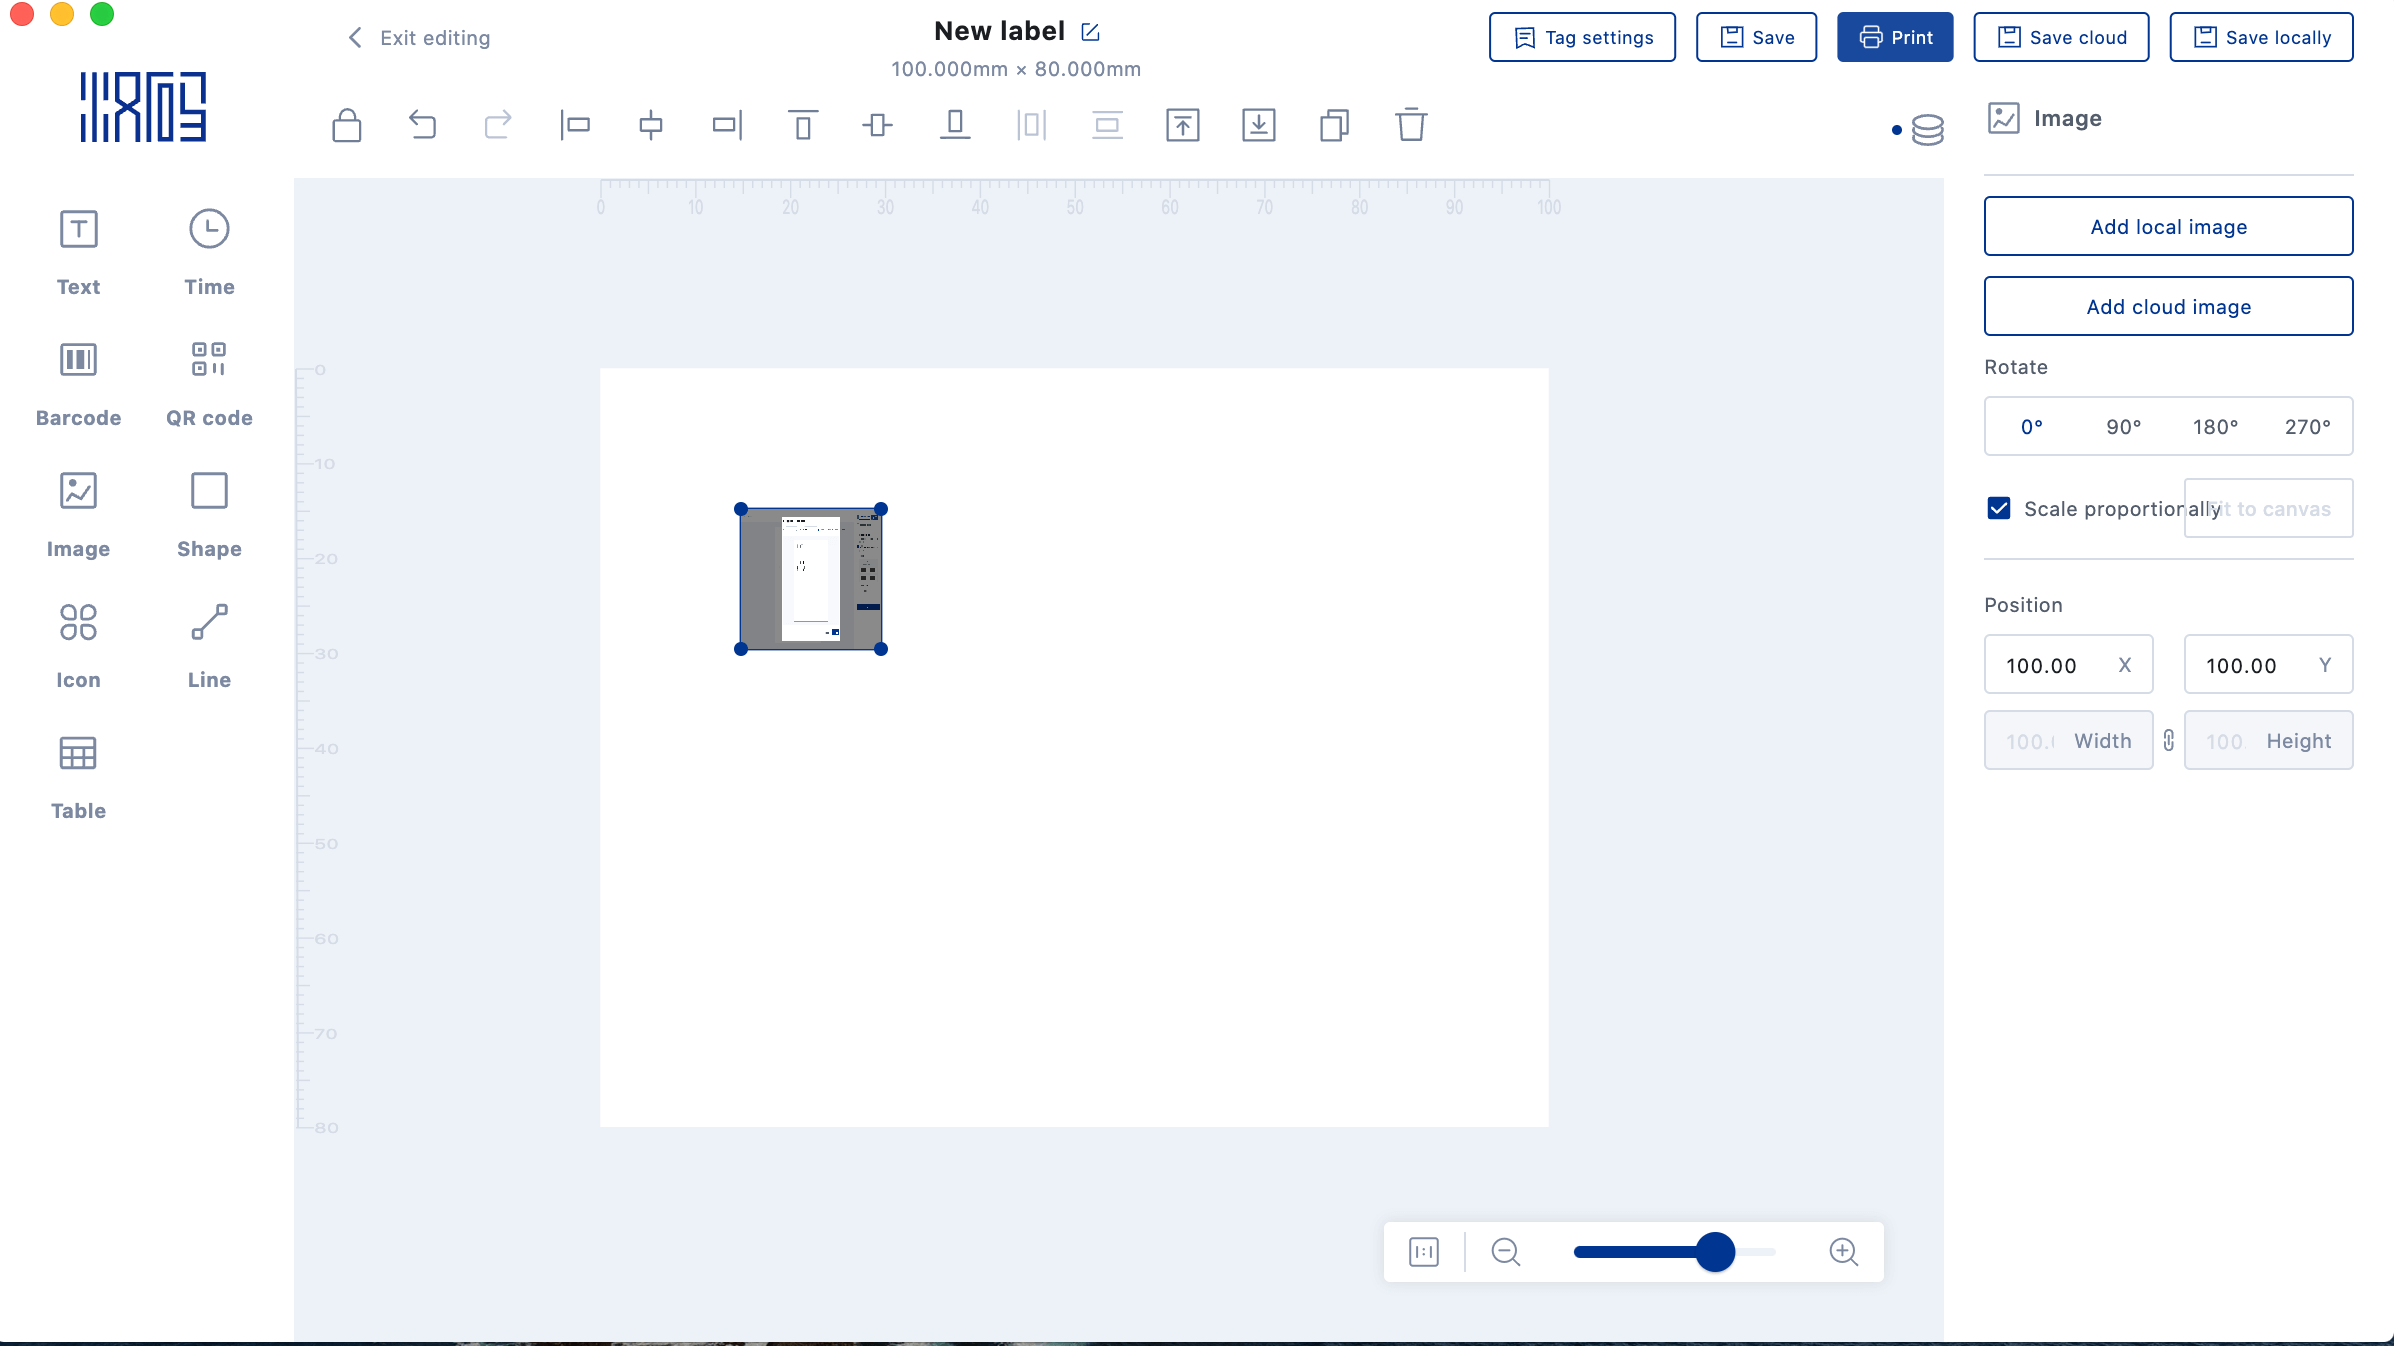Set rotation to 90°
The height and width of the screenshot is (1346, 2394).
click(x=2123, y=427)
